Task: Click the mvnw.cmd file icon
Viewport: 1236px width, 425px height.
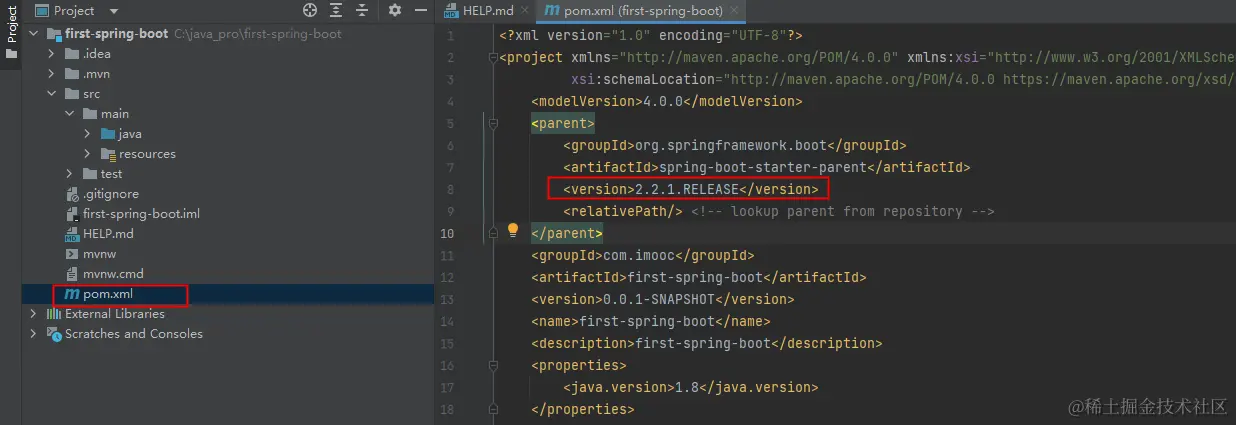Action: point(71,274)
